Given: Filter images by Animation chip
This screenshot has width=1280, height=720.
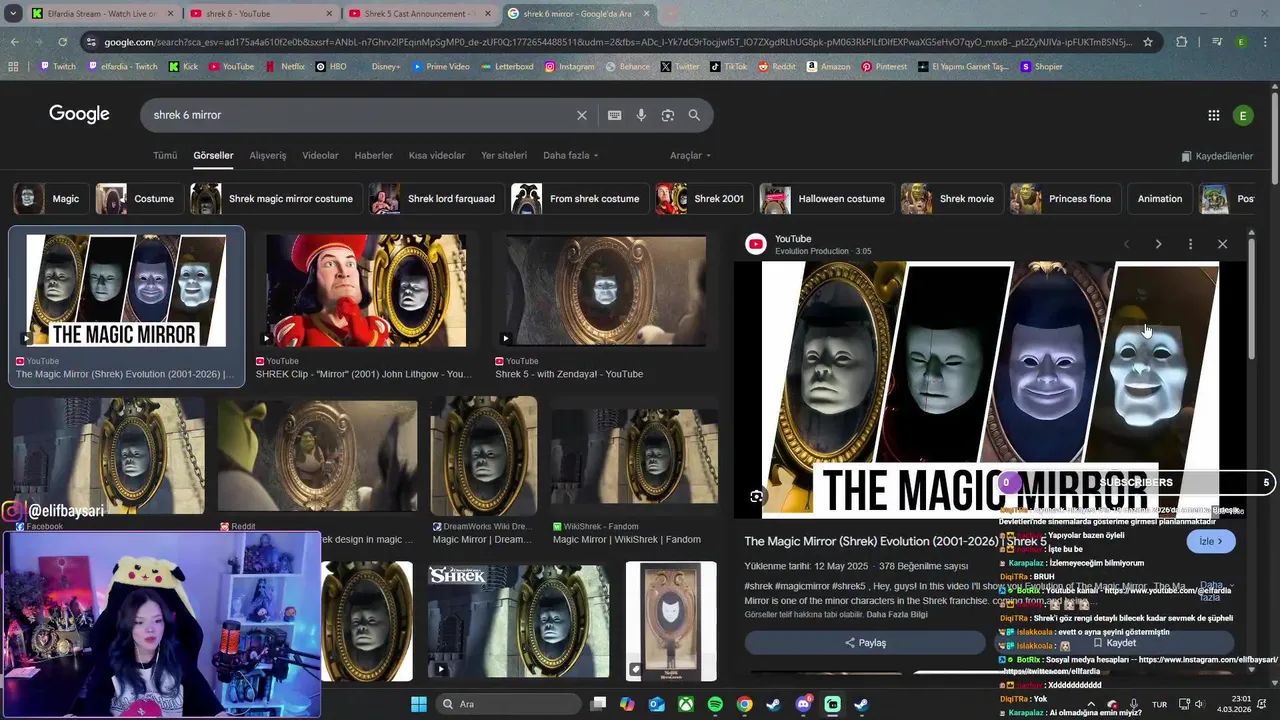Looking at the screenshot, I should (1160, 199).
